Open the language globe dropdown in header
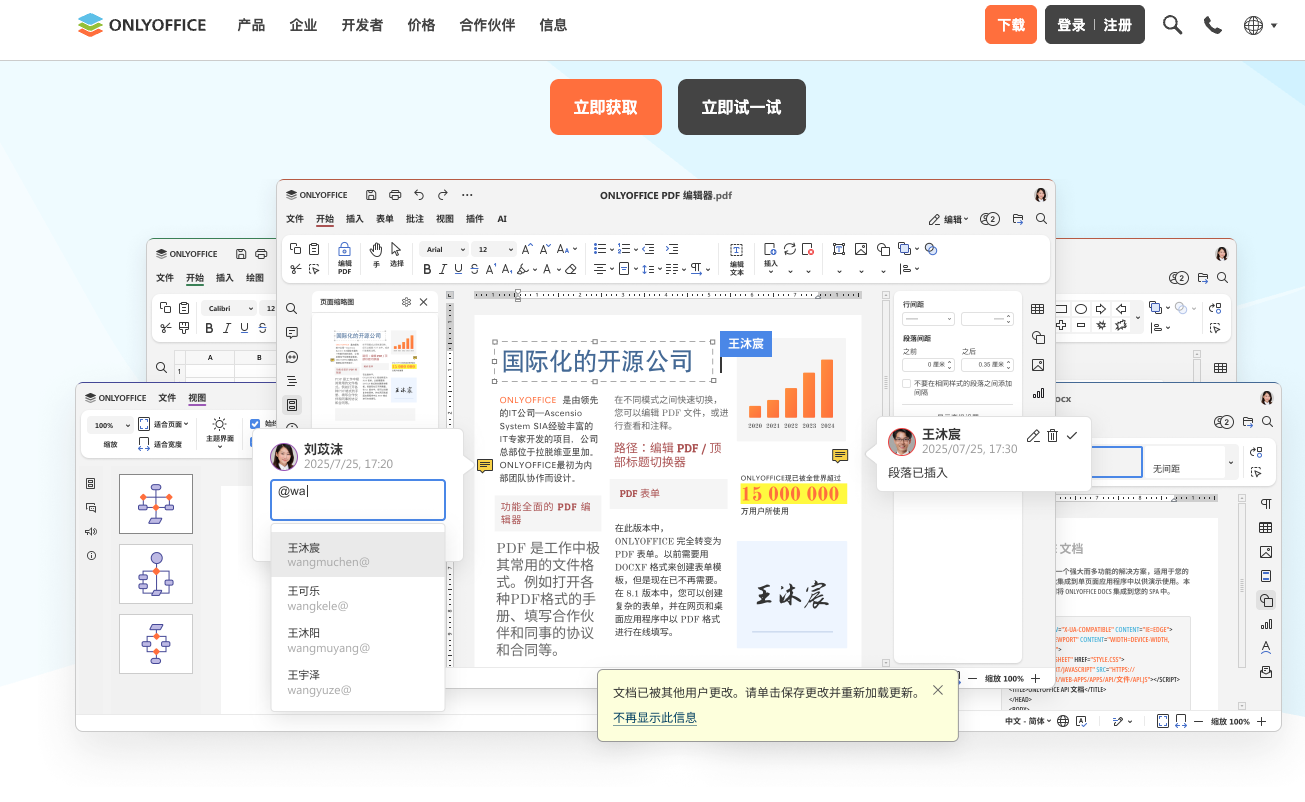 point(1260,25)
